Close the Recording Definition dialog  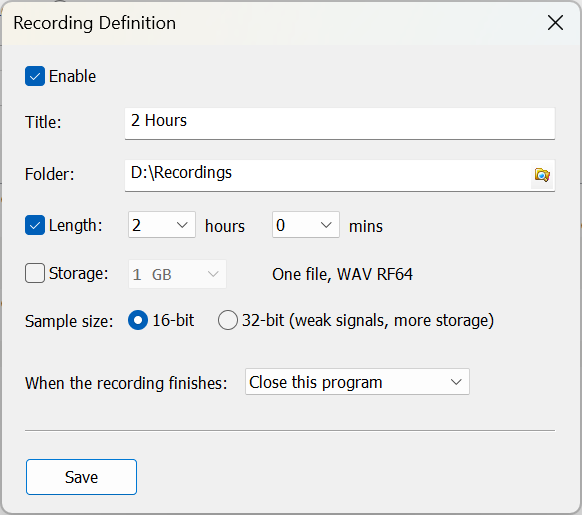point(555,23)
